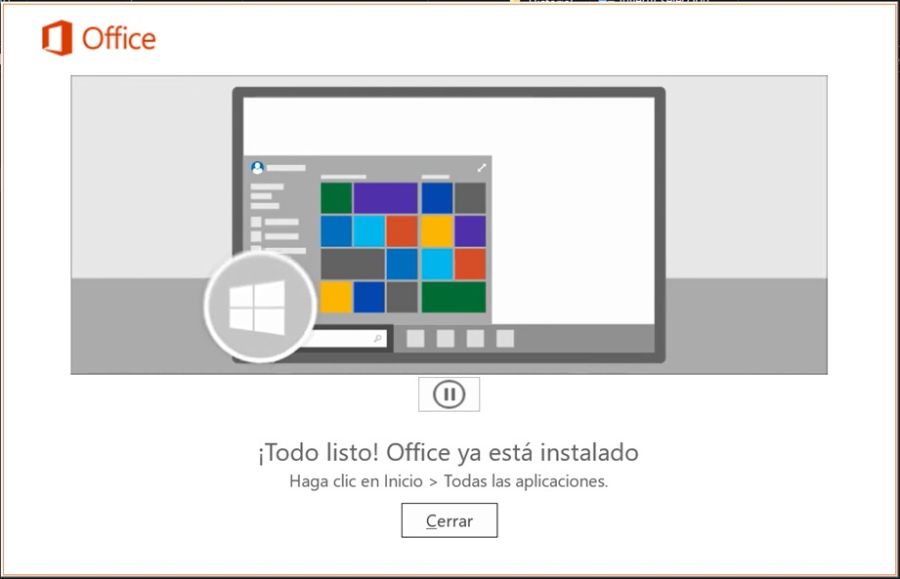Click the orange tile between cyan and yellow tiles

[402, 231]
